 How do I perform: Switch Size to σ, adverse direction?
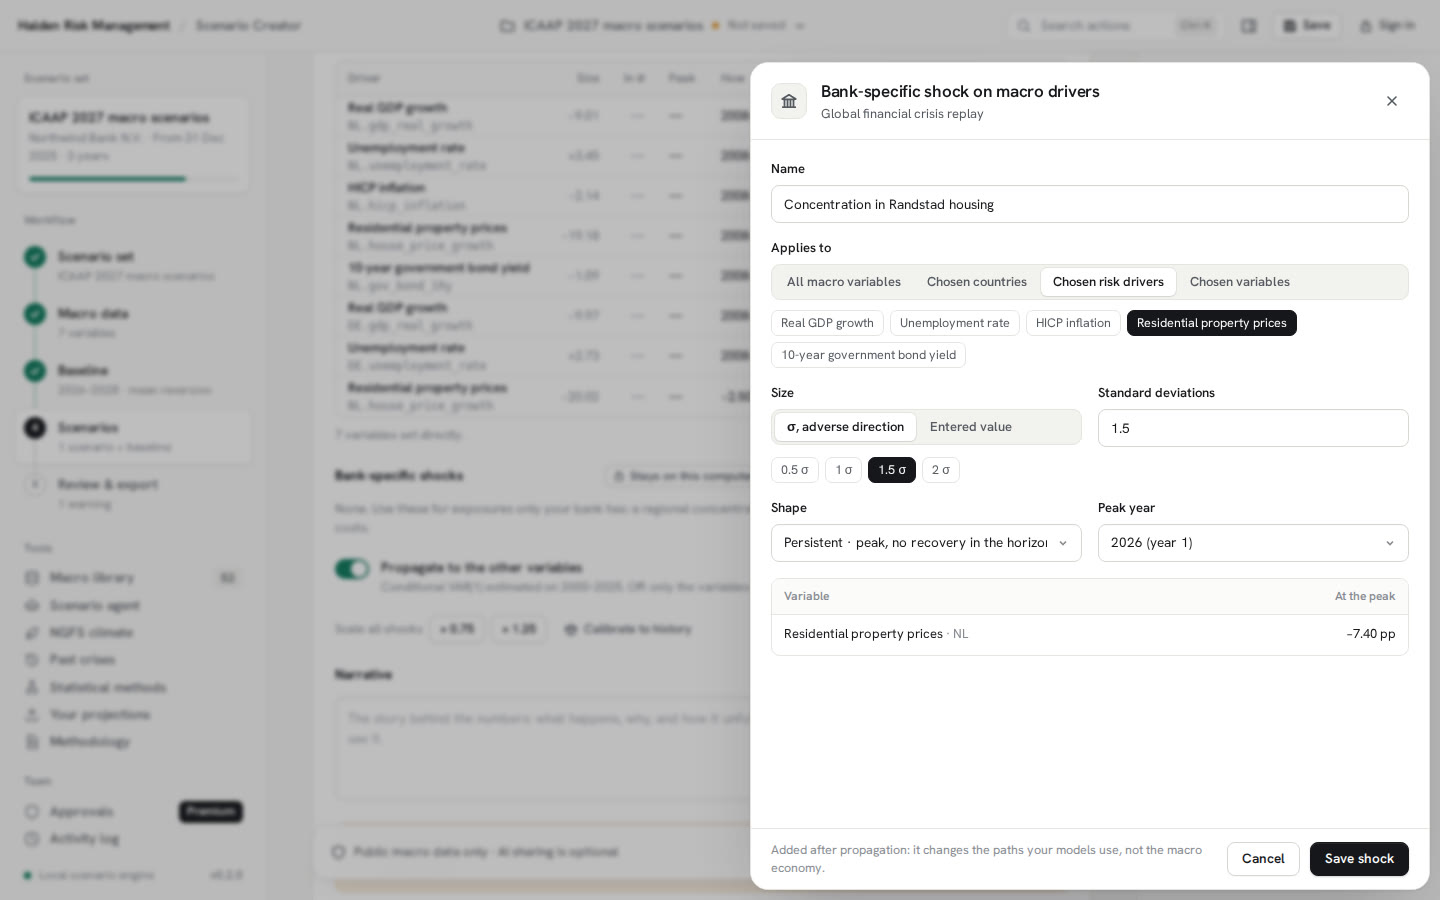tap(845, 427)
